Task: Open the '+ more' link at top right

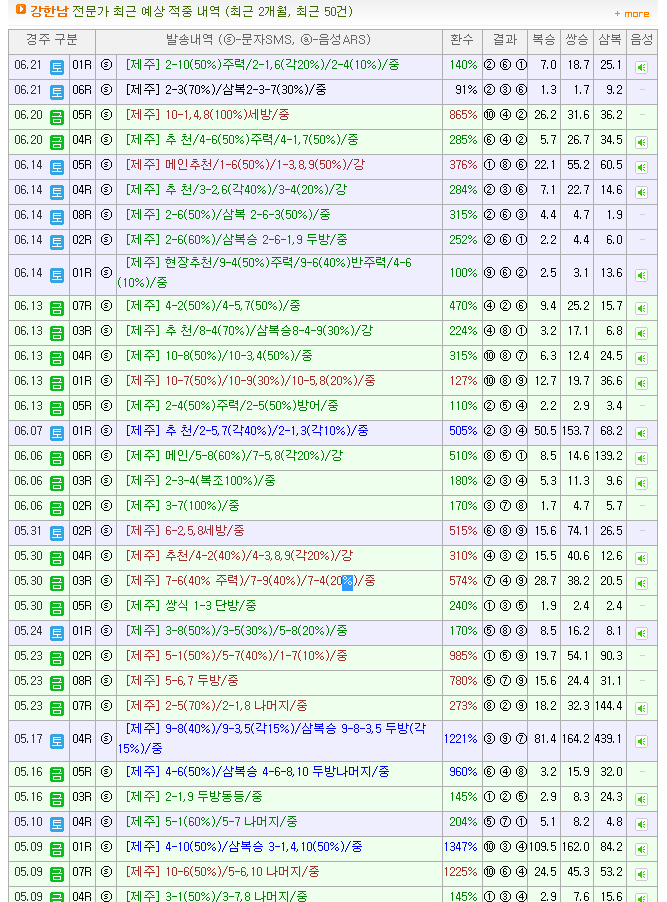Action: (631, 14)
